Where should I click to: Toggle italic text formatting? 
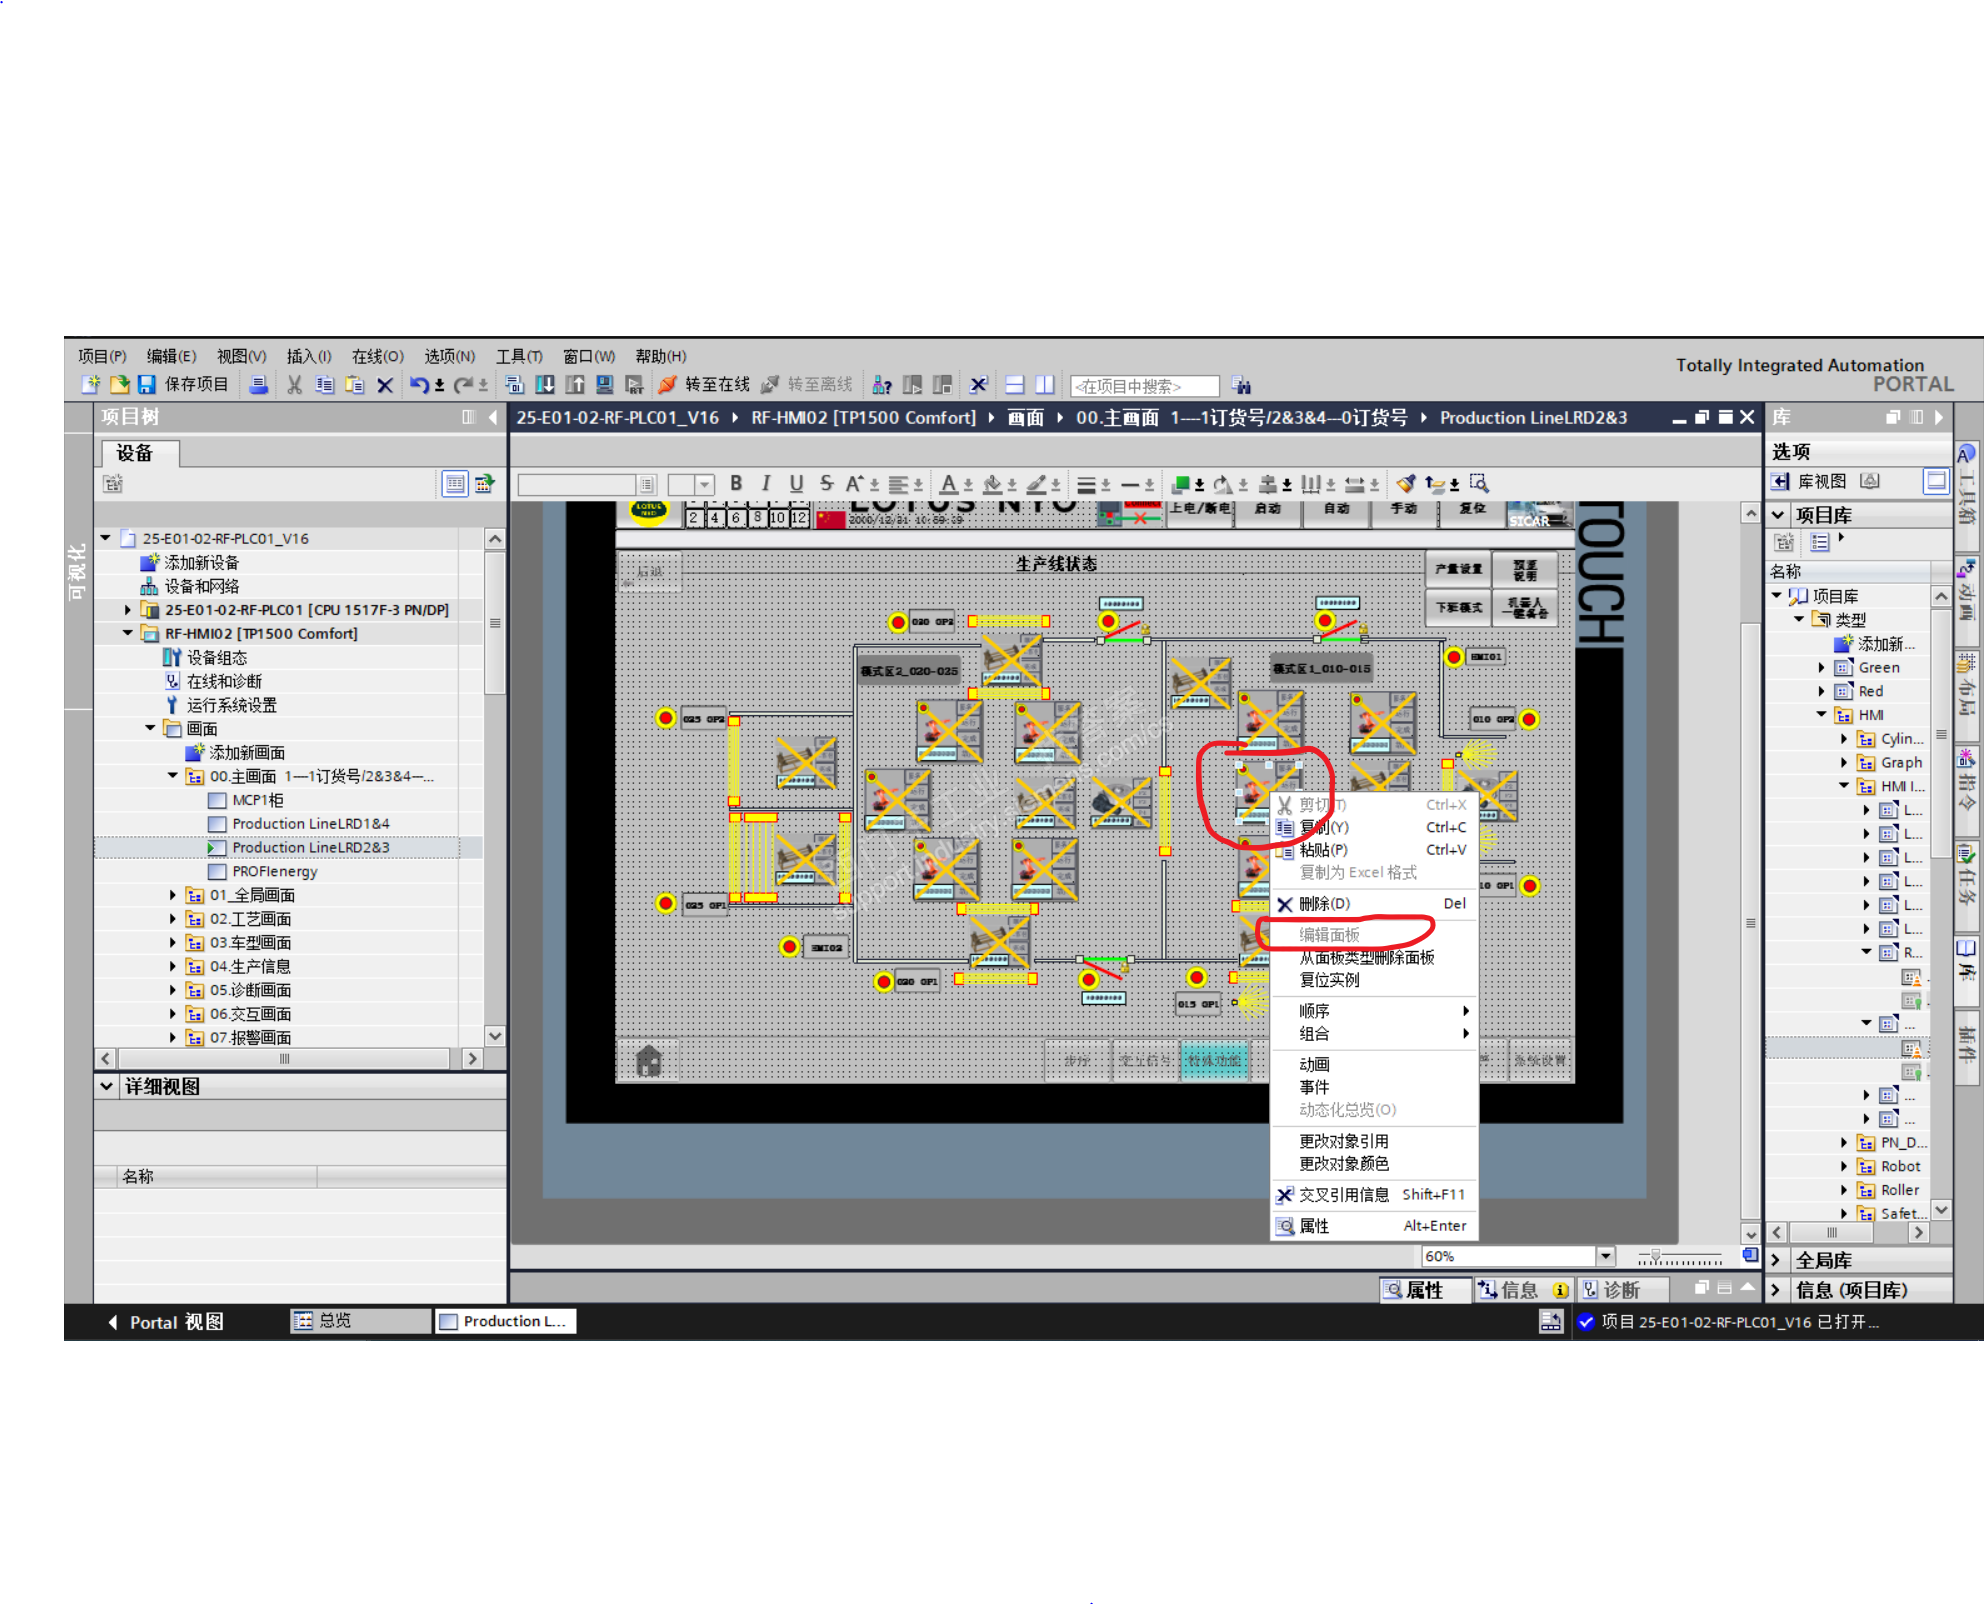pyautogui.click(x=766, y=484)
